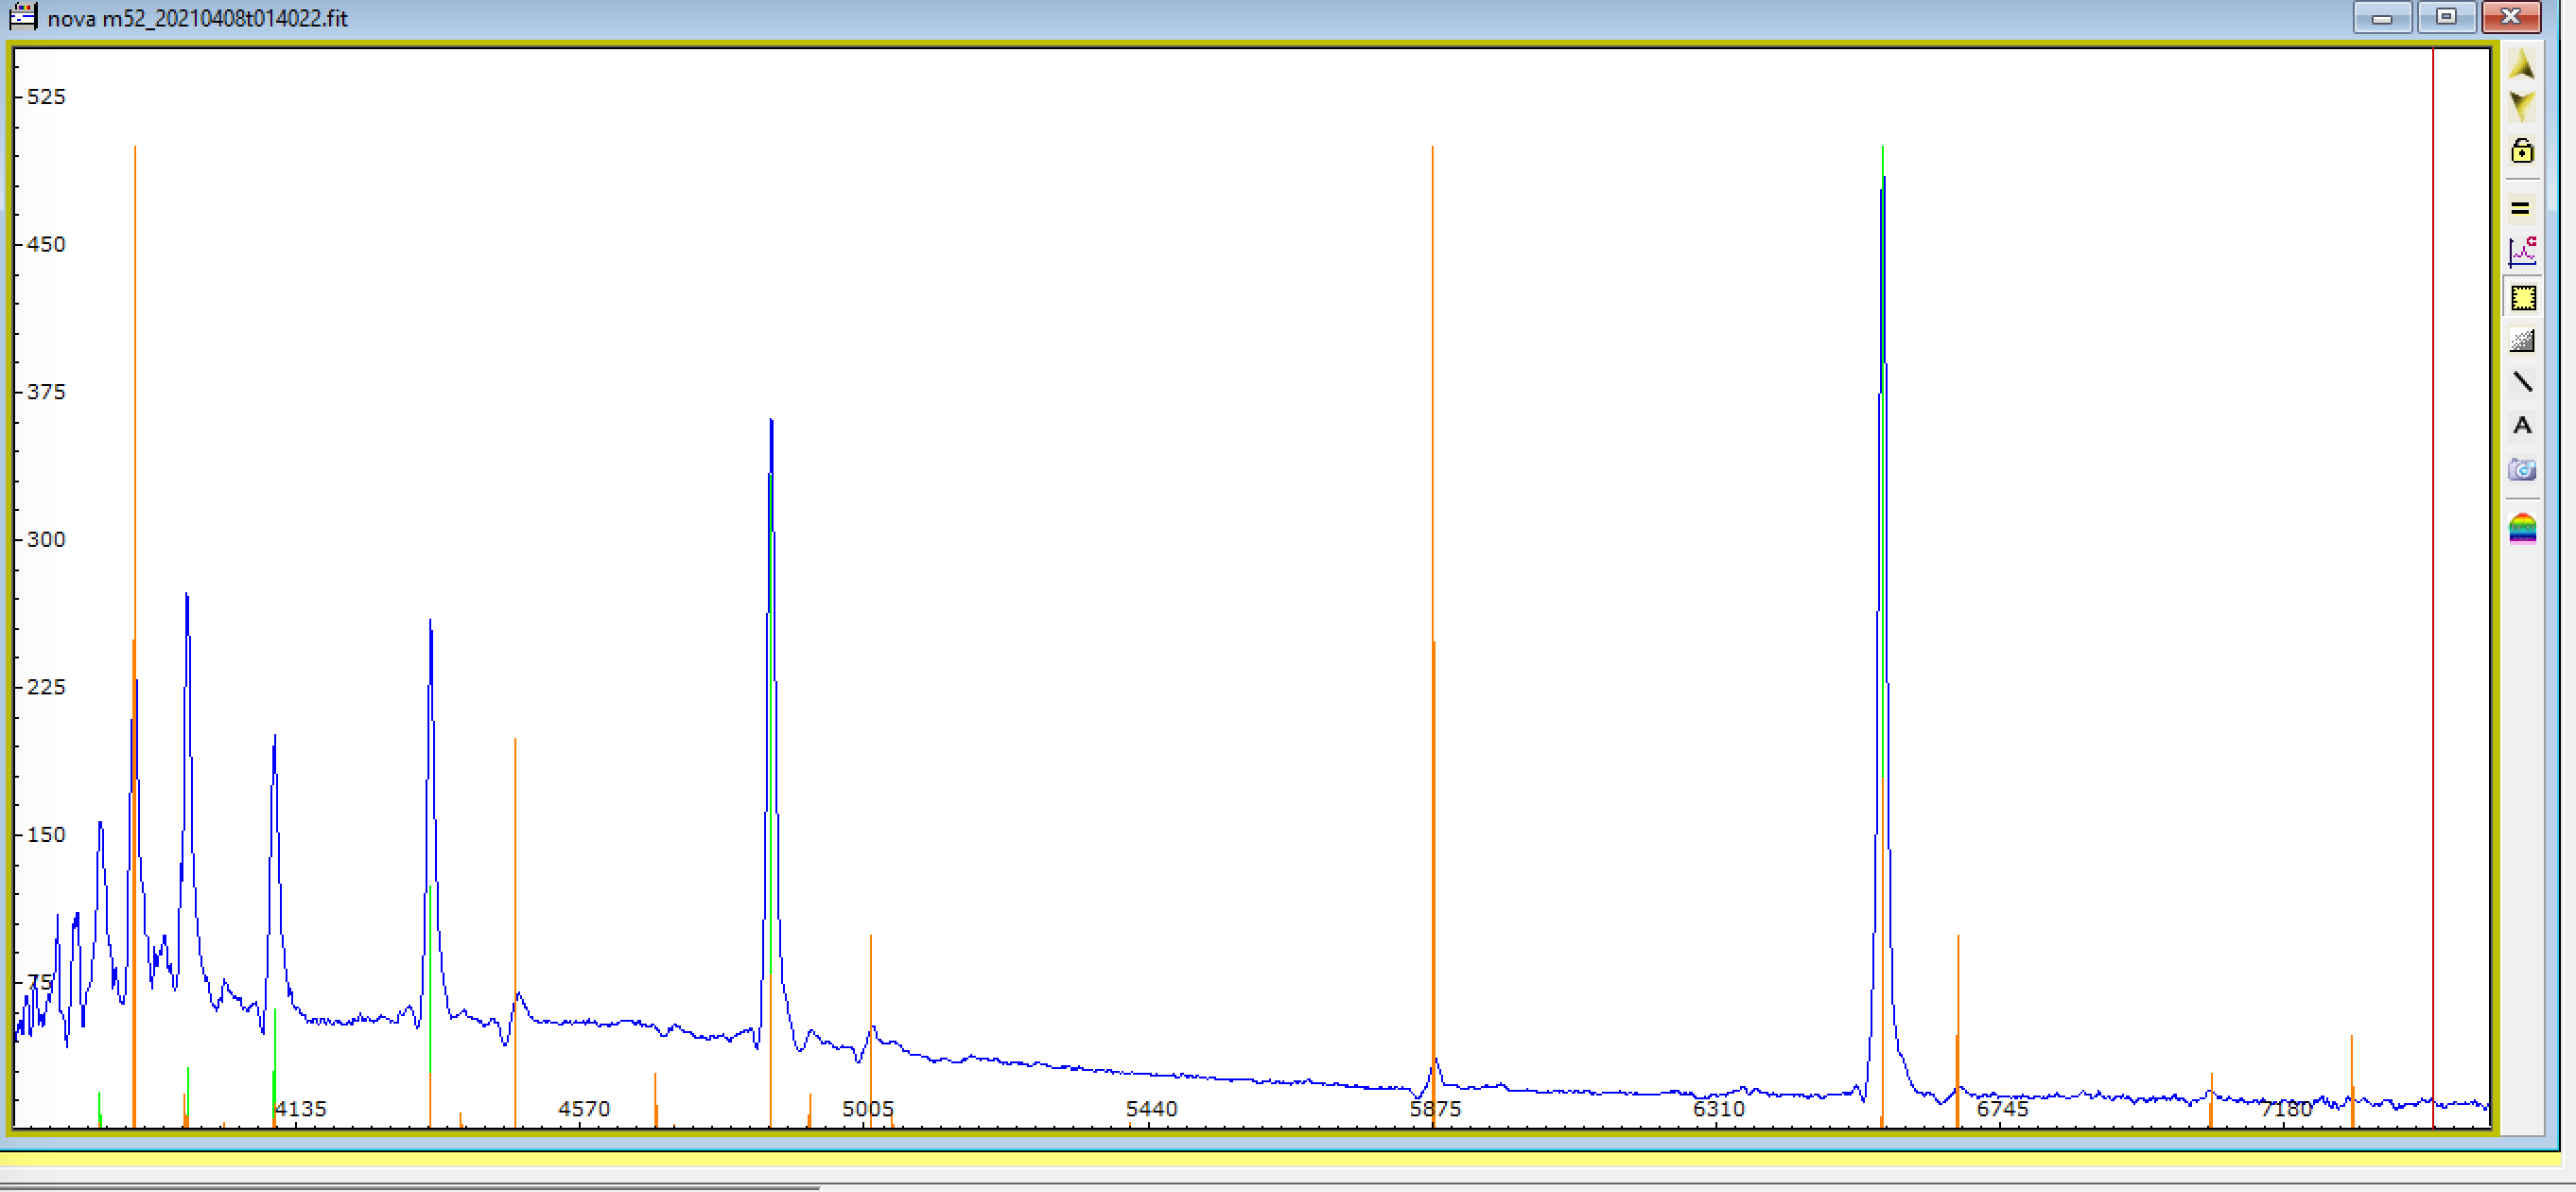Viewport: 2576px width, 1192px height.
Task: Click the nova m52 window title bar icon
Action: click(x=22, y=17)
